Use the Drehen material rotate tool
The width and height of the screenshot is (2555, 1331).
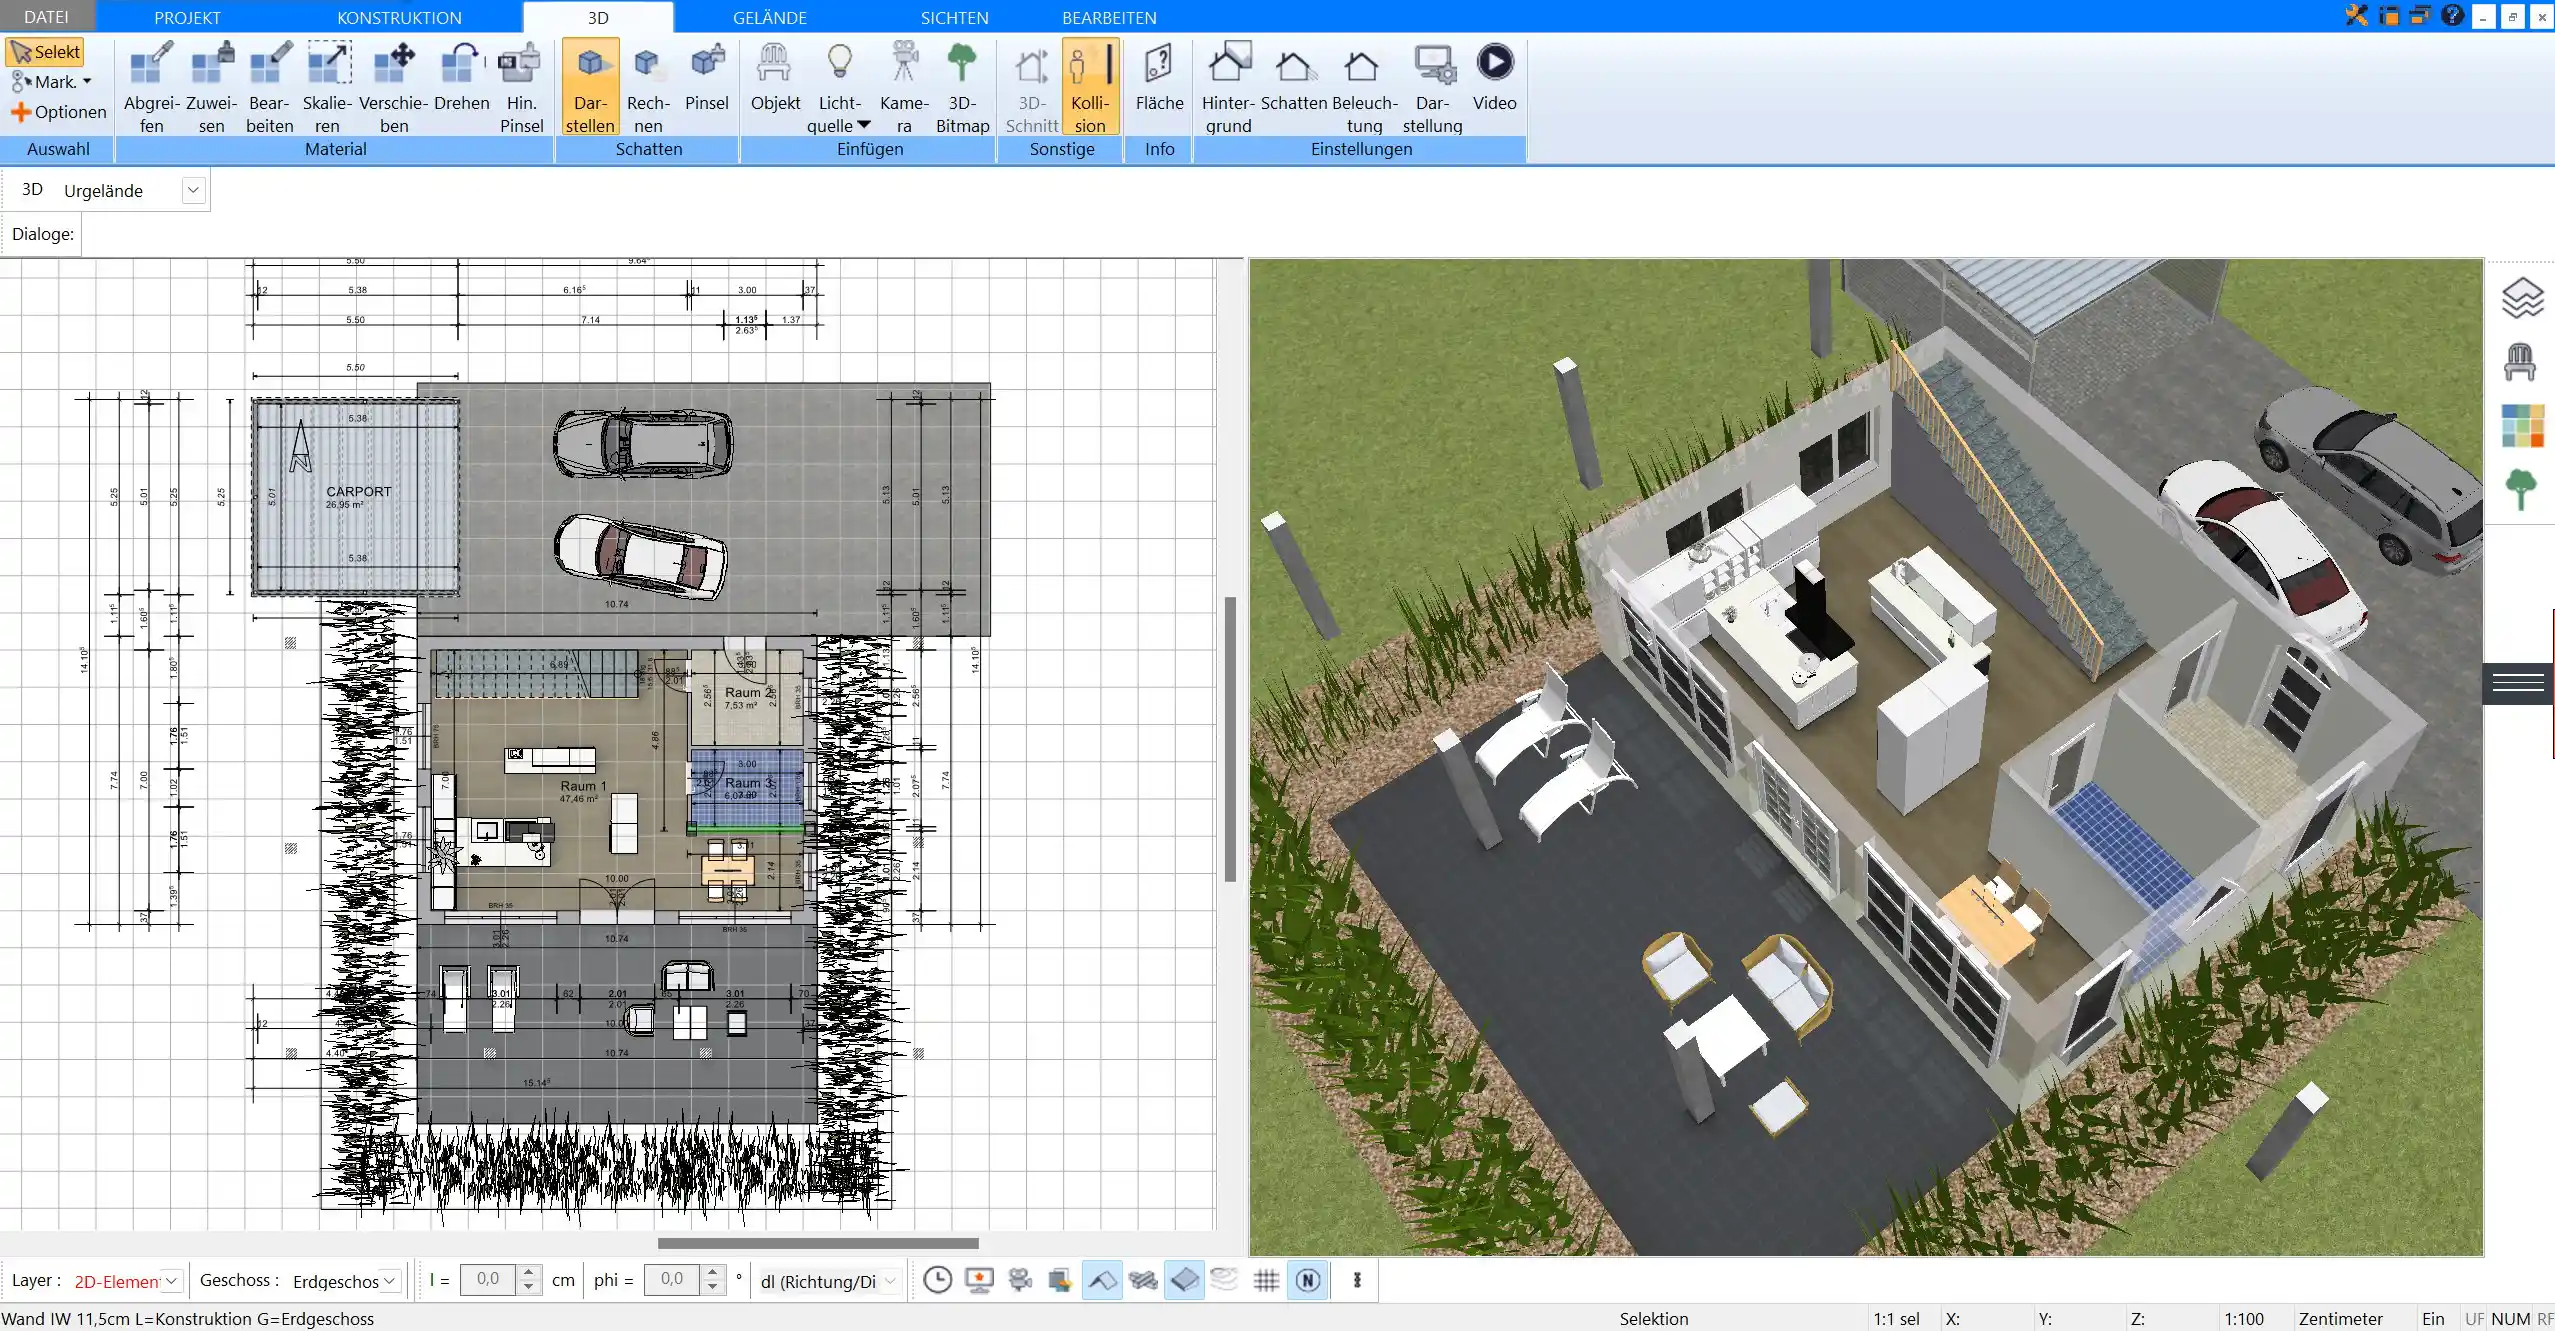point(462,77)
